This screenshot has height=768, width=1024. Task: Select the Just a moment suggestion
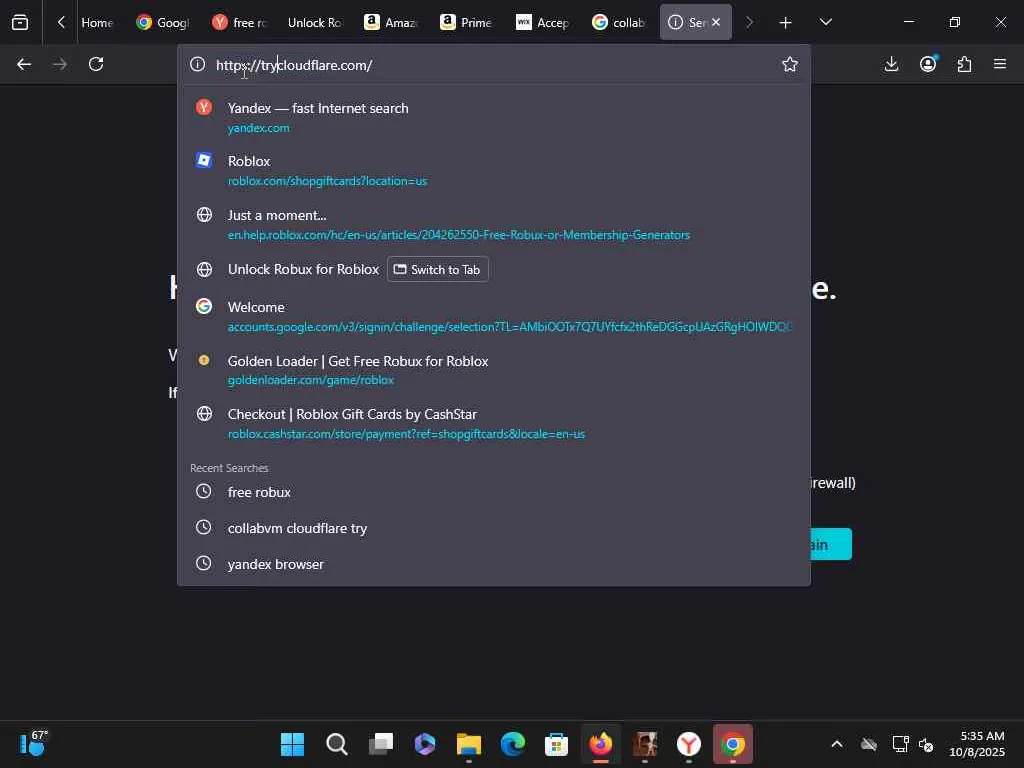494,224
